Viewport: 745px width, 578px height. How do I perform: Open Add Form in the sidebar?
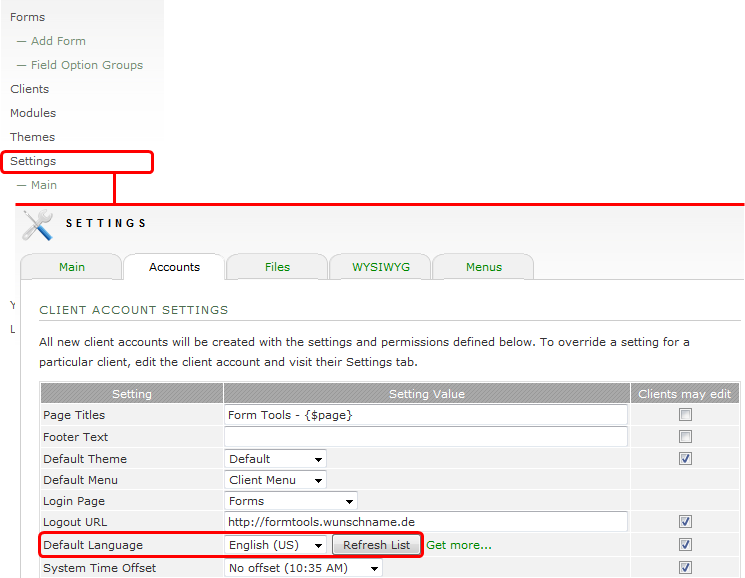click(x=58, y=41)
